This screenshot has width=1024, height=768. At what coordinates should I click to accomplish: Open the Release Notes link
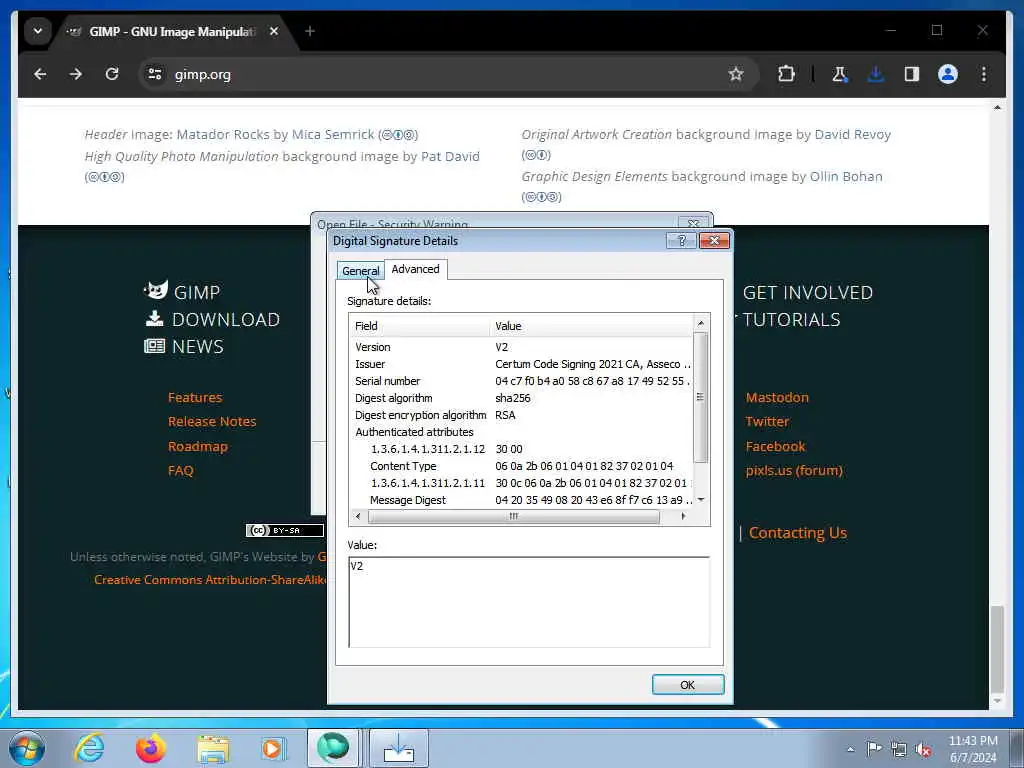(212, 421)
